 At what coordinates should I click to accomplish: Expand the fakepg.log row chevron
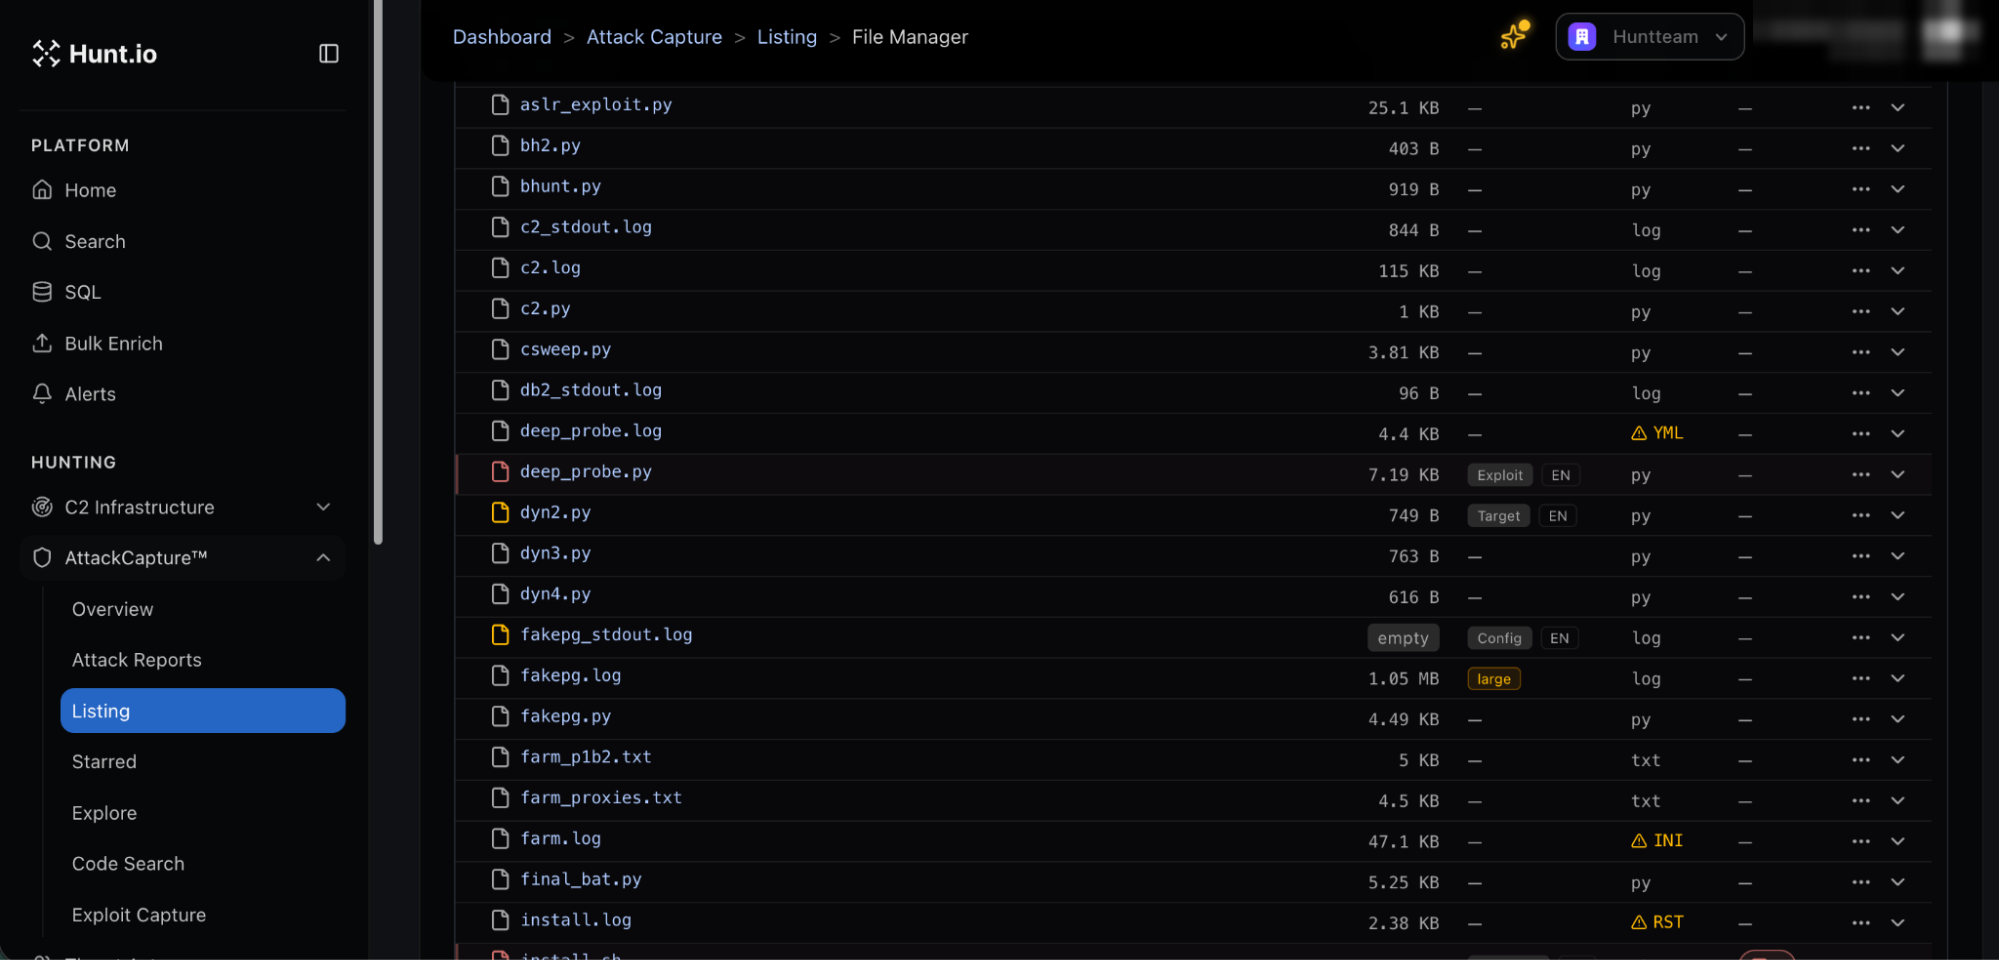pyautogui.click(x=1897, y=679)
